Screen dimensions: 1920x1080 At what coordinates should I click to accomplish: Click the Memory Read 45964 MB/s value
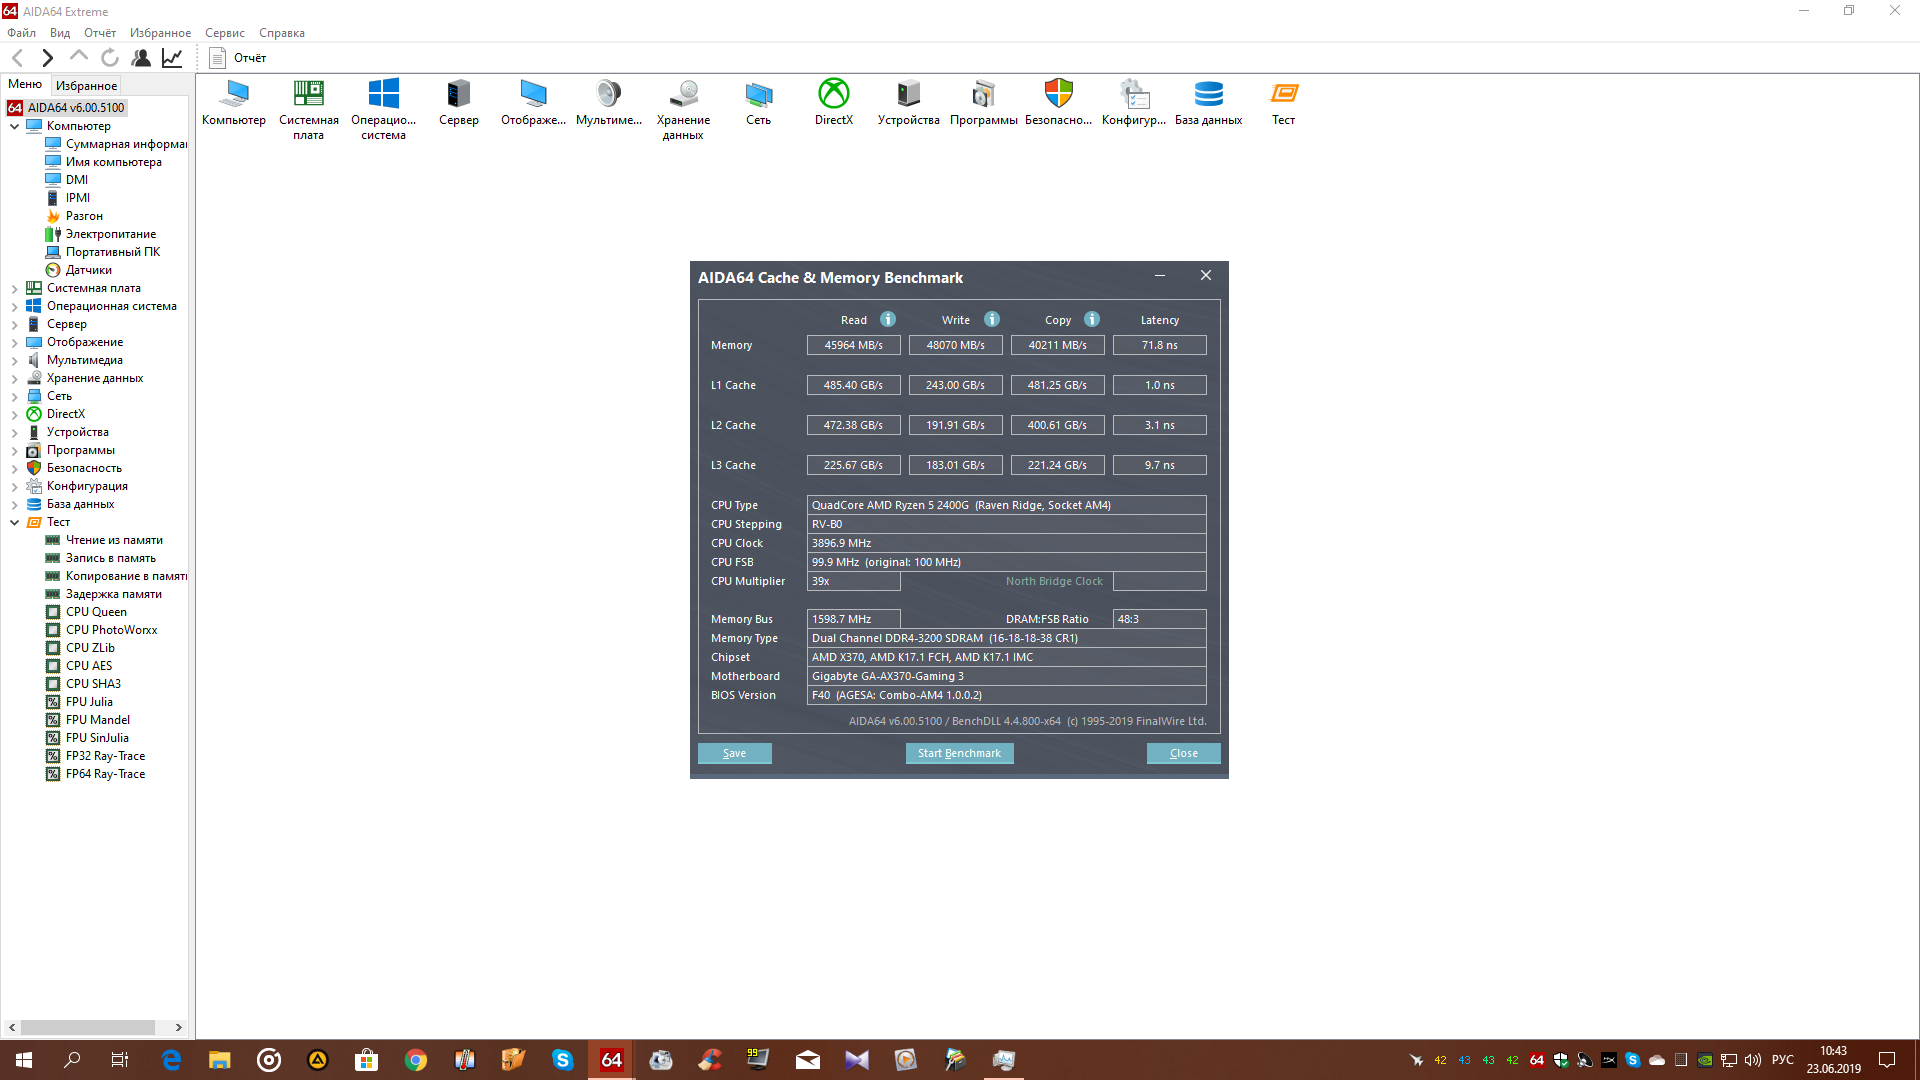(853, 345)
